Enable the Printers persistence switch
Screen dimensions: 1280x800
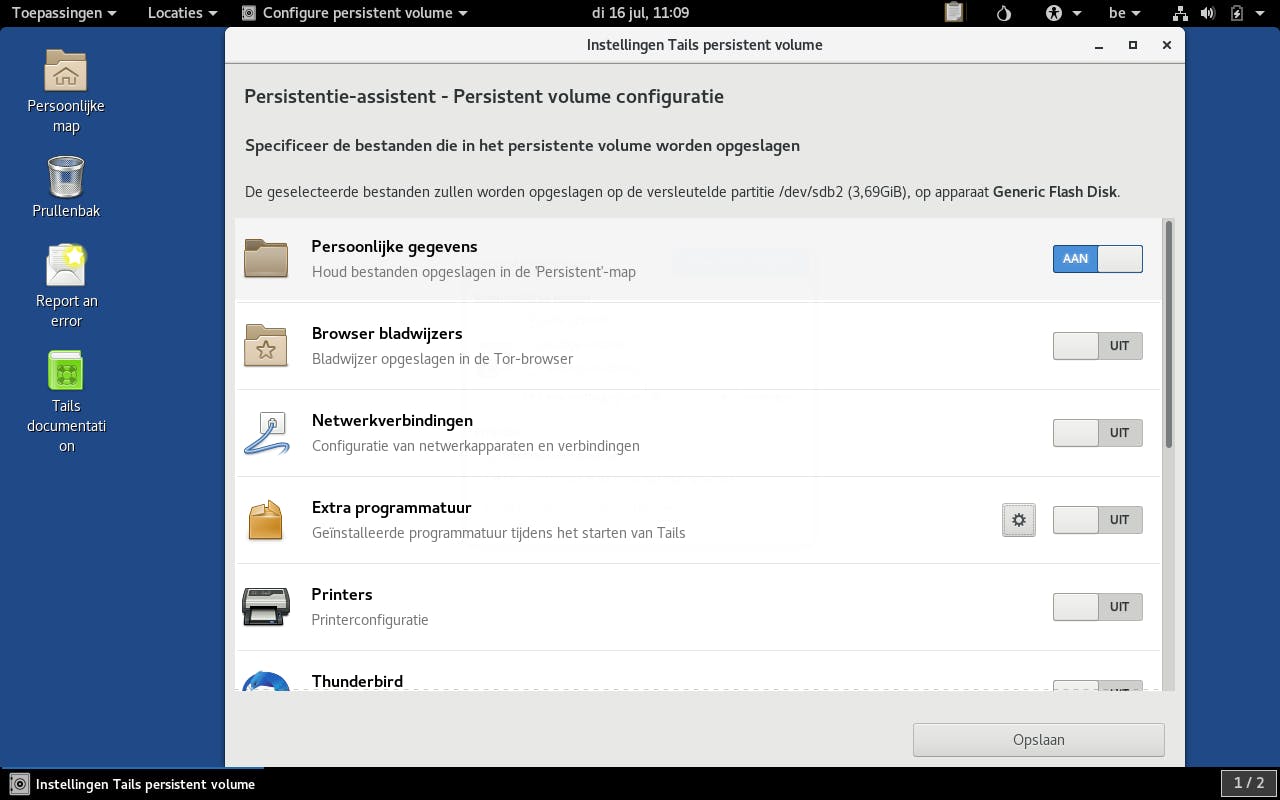(1097, 607)
